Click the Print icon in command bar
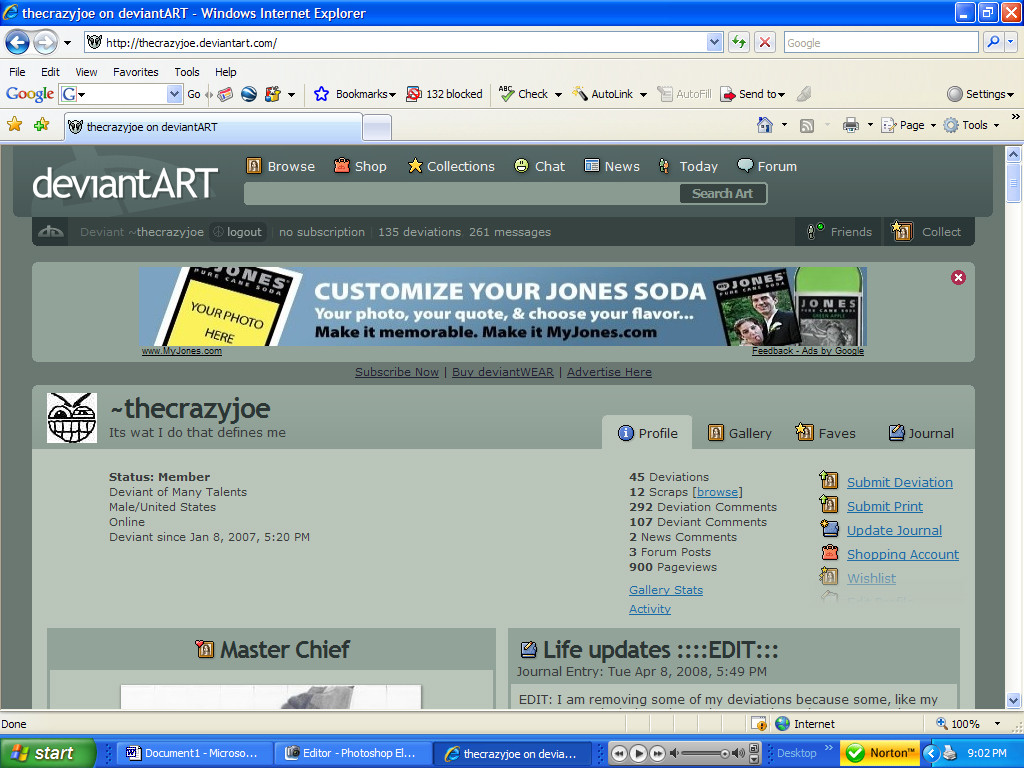The width and height of the screenshot is (1024, 768). pyautogui.click(x=850, y=125)
